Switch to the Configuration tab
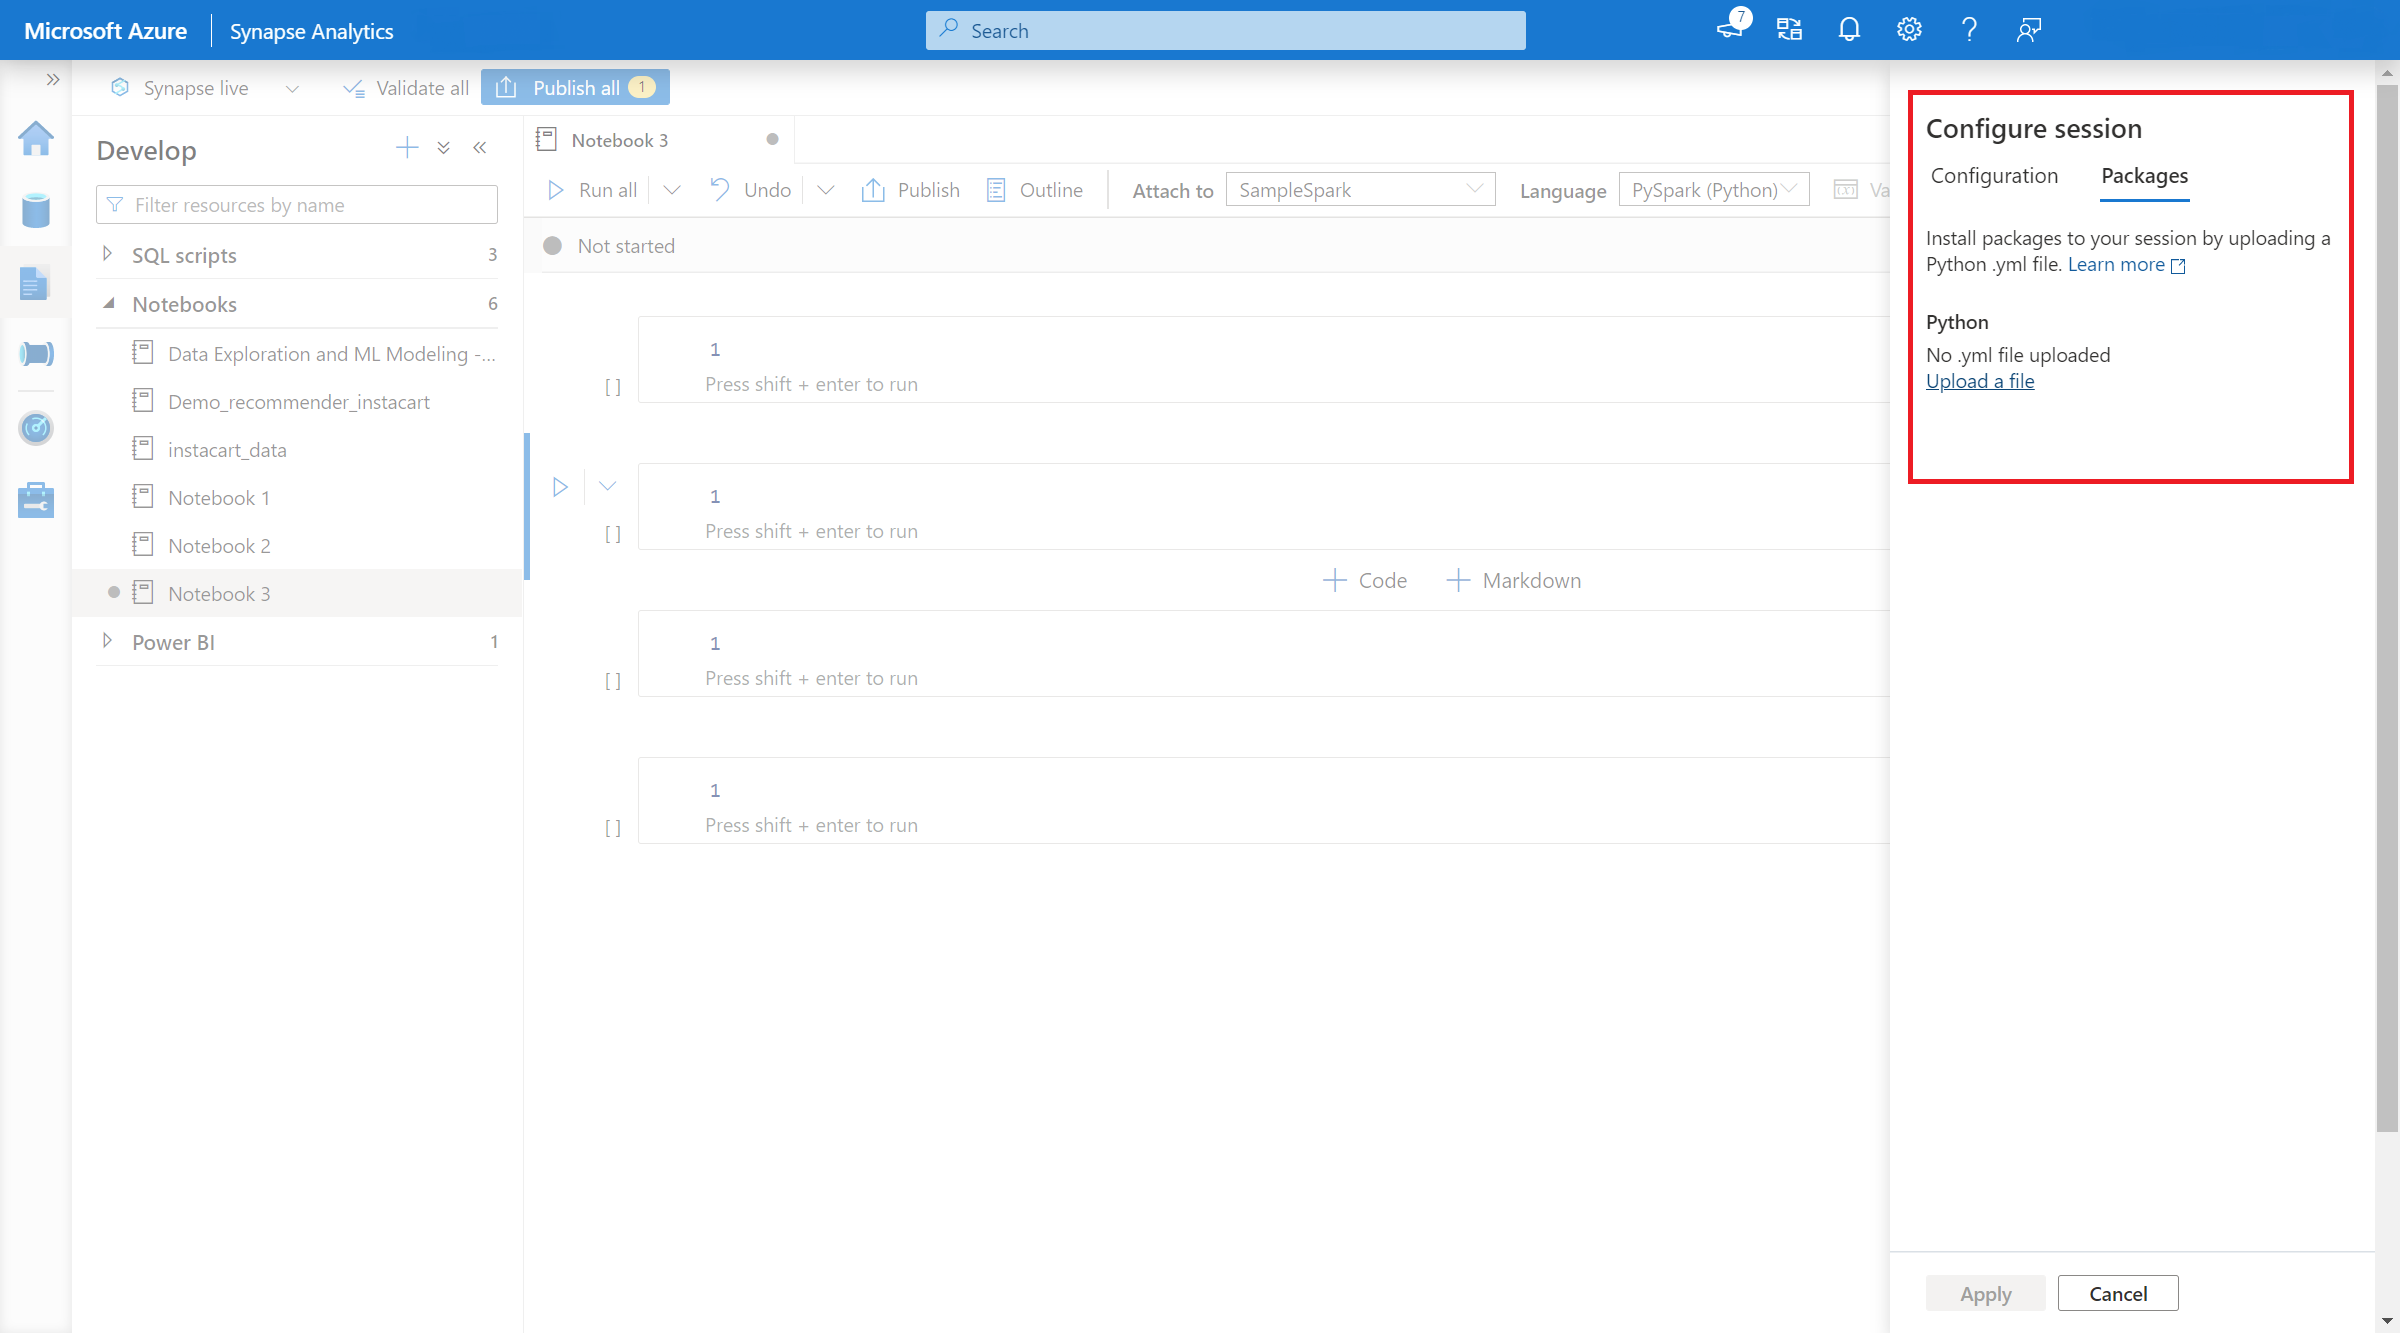The width and height of the screenshot is (2400, 1333). (x=1991, y=176)
